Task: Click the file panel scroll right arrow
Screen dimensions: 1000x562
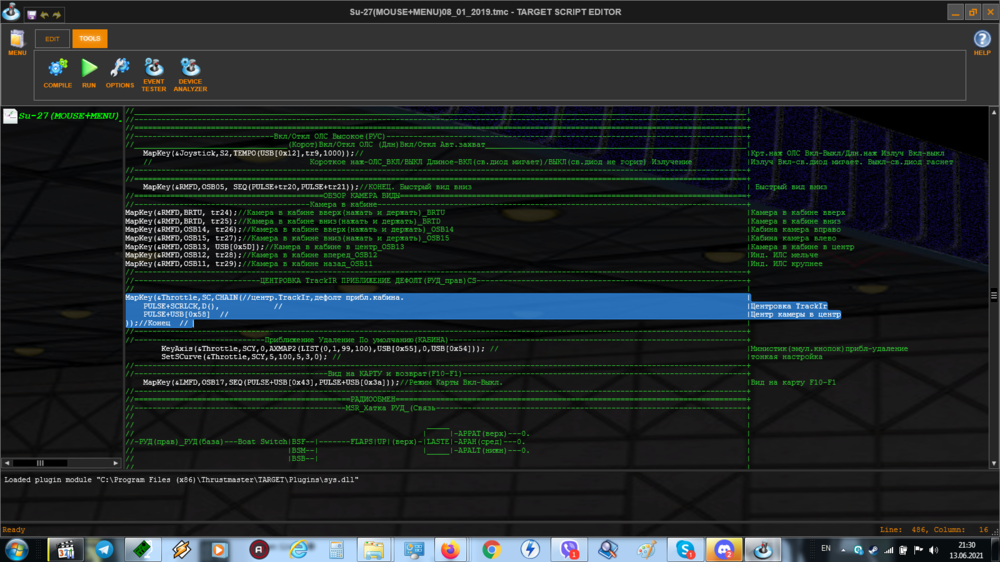Action: pos(115,463)
